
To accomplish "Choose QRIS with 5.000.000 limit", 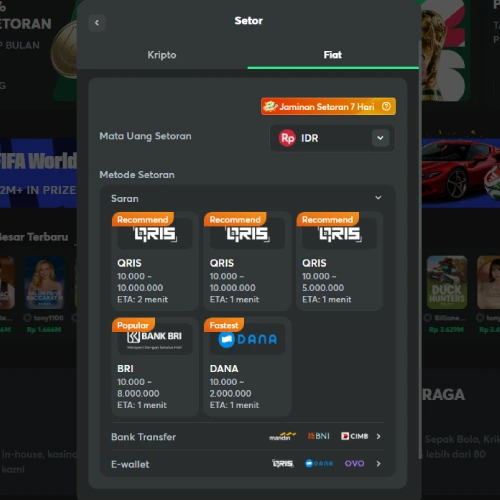I will click(340, 261).
